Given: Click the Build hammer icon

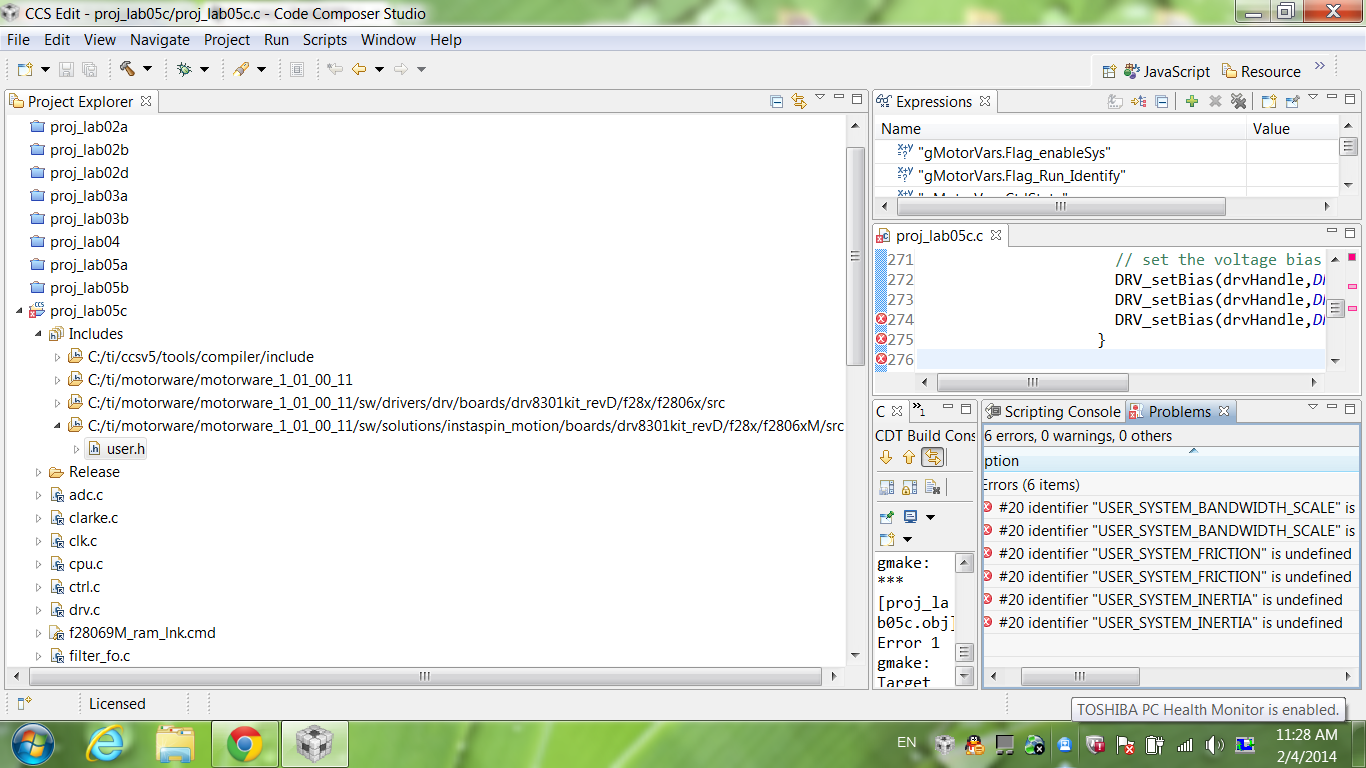Looking at the screenshot, I should coord(128,69).
